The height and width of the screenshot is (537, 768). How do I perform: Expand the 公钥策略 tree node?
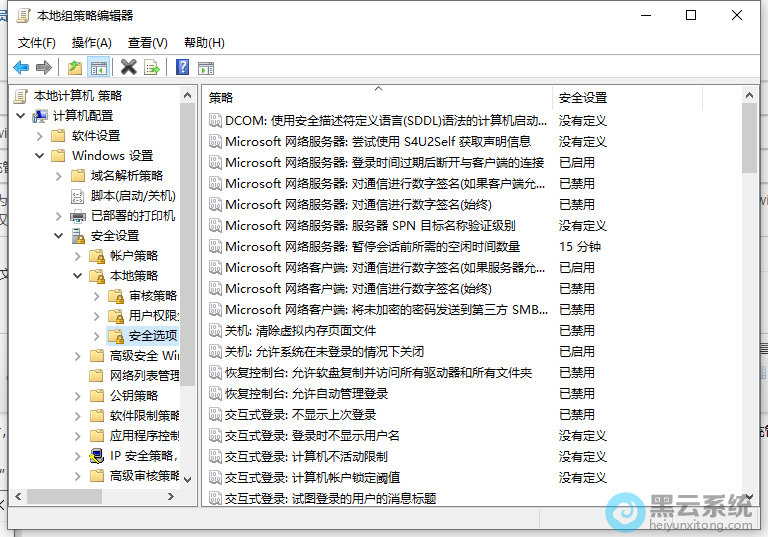click(78, 396)
